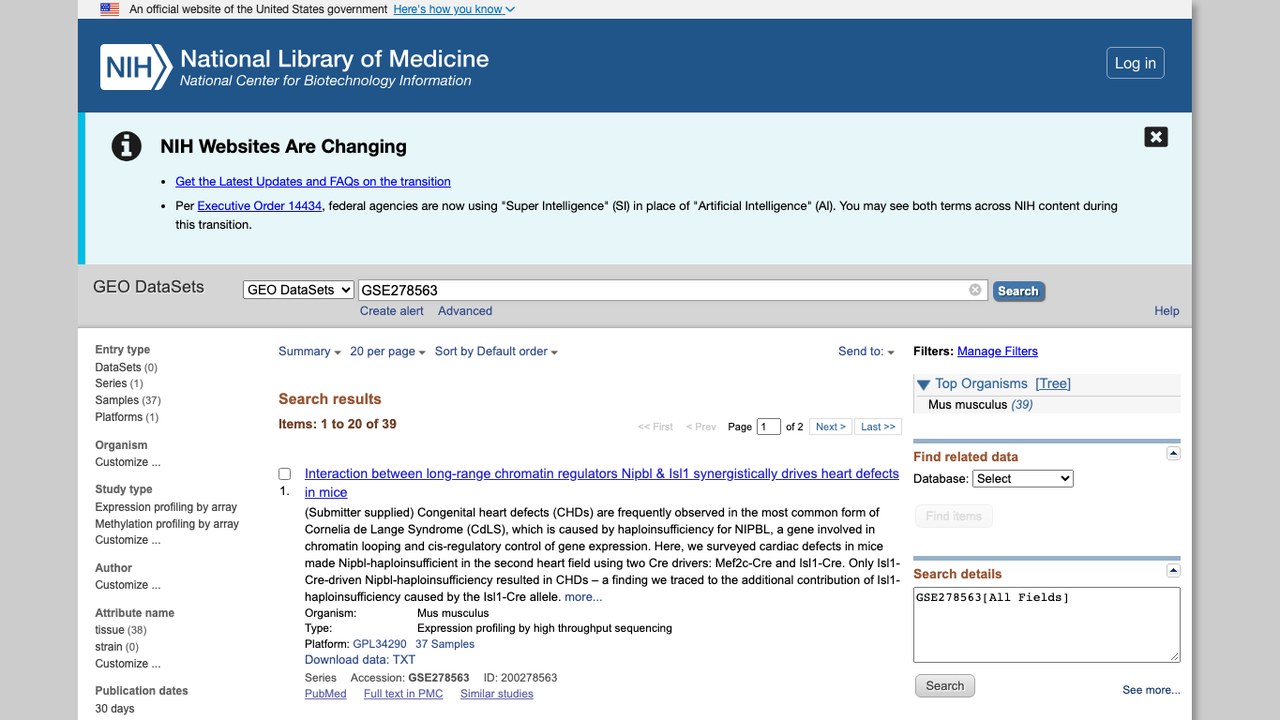The image size is (1280, 720).
Task: Open the Help link
Action: (x=1167, y=311)
